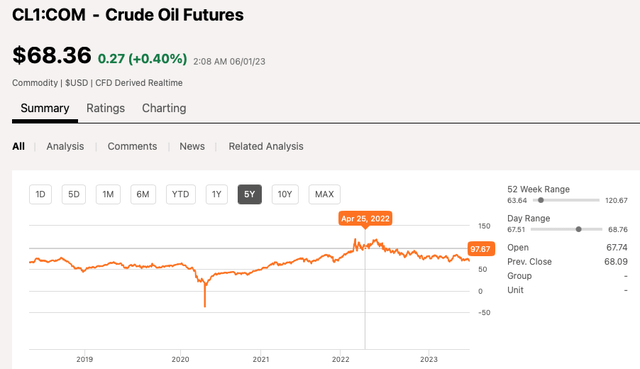Open Related Analysis filter

point(266,146)
